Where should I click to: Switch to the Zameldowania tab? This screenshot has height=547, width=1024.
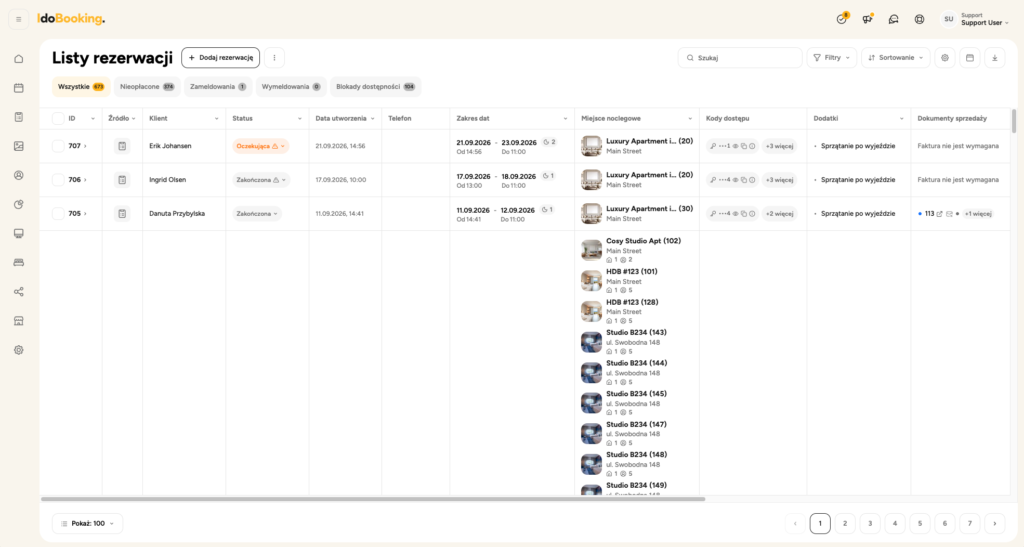click(x=218, y=87)
